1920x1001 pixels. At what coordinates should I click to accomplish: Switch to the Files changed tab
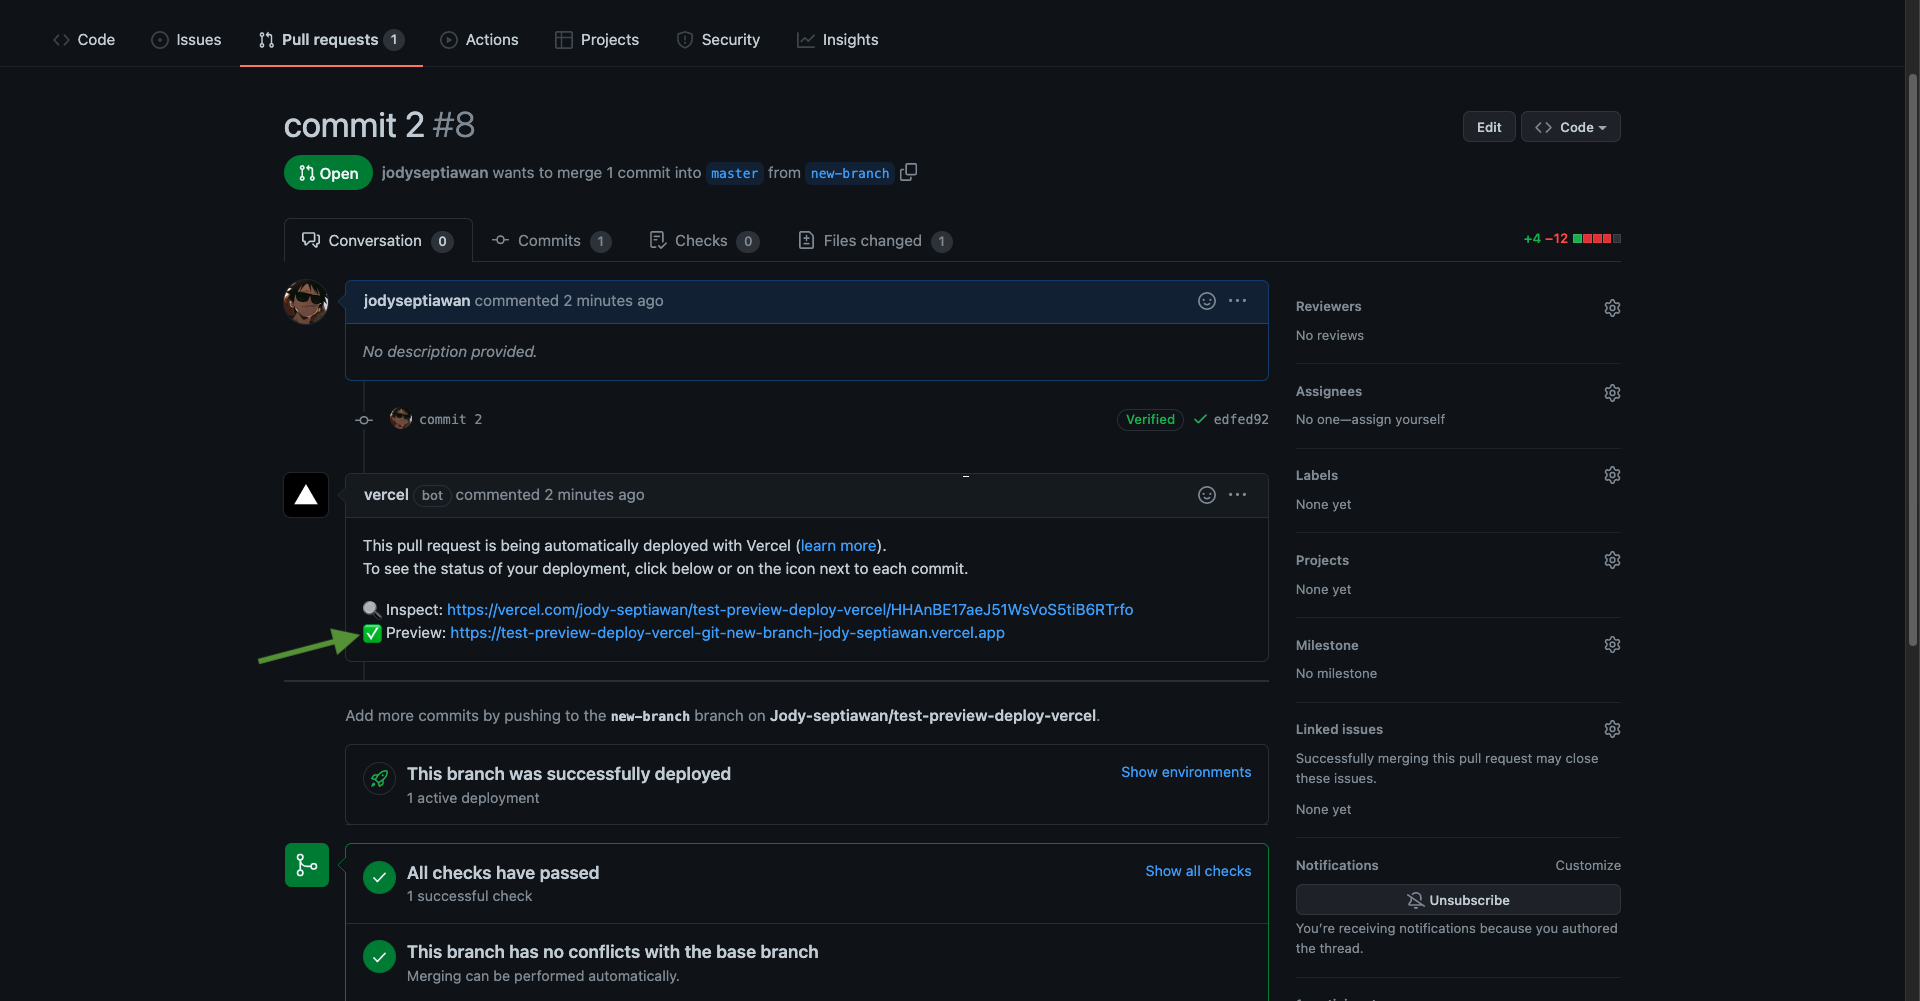tap(872, 241)
